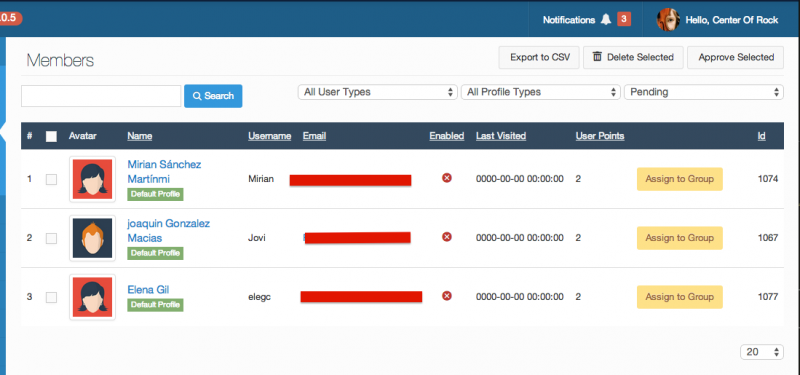Image resolution: width=800 pixels, height=375 pixels.
Task: Toggle enabled status icon for Jovi
Action: tap(447, 237)
